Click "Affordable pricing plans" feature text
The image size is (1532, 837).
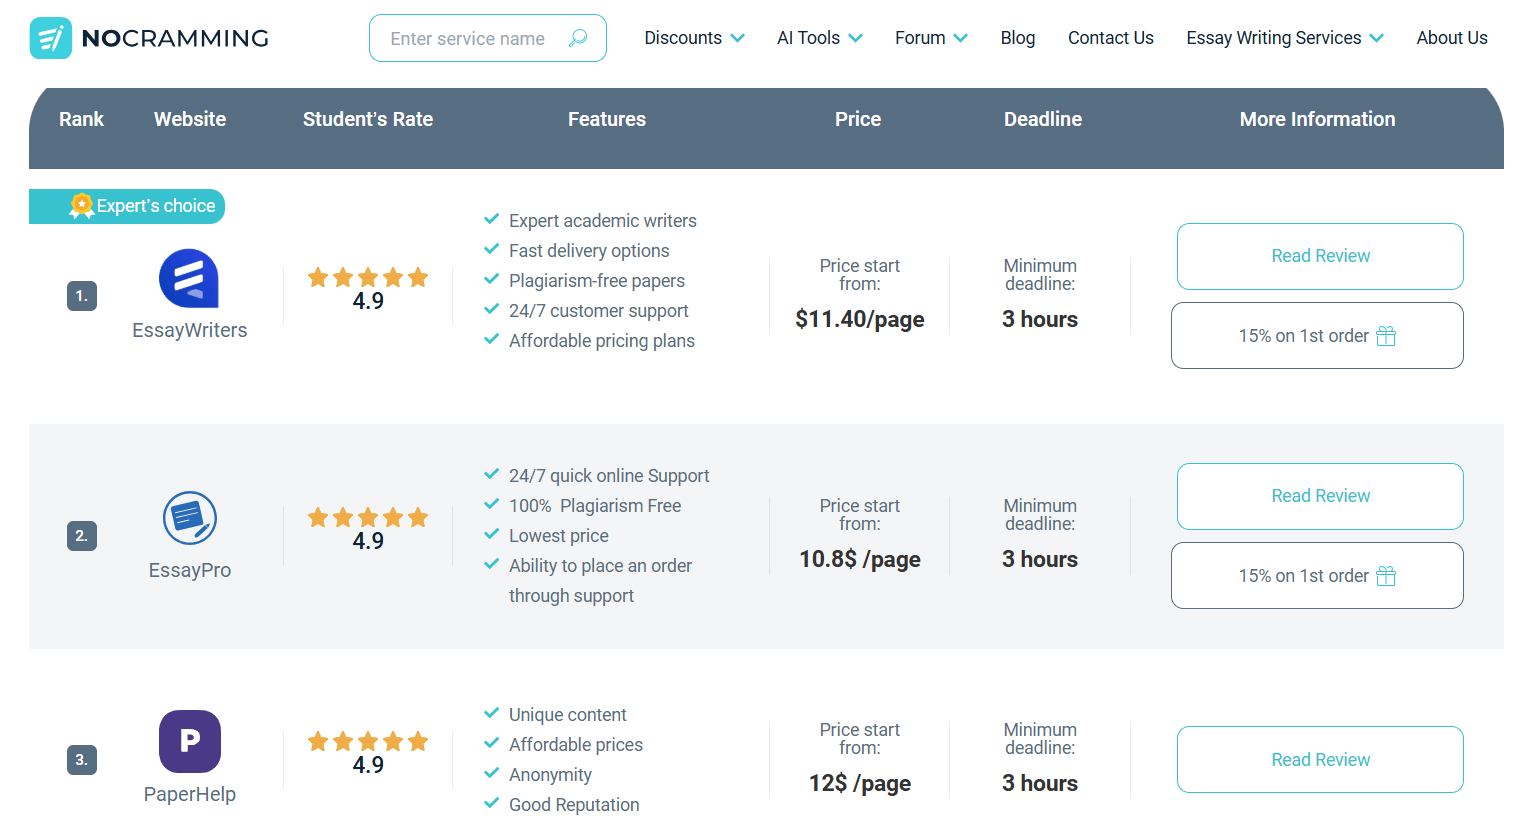click(x=602, y=341)
